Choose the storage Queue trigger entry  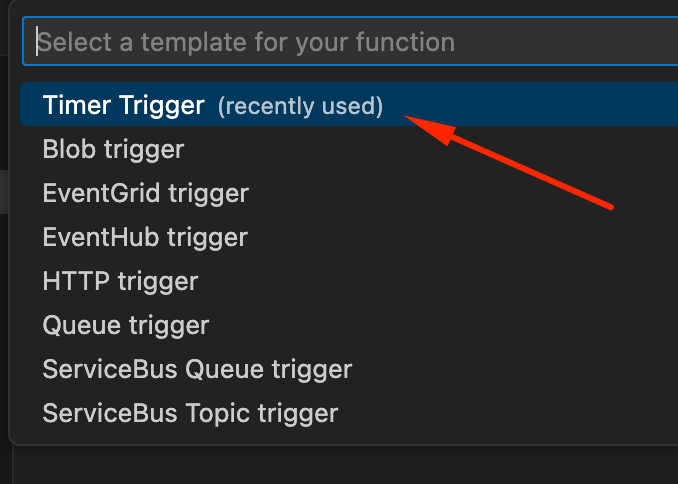tap(349, 325)
